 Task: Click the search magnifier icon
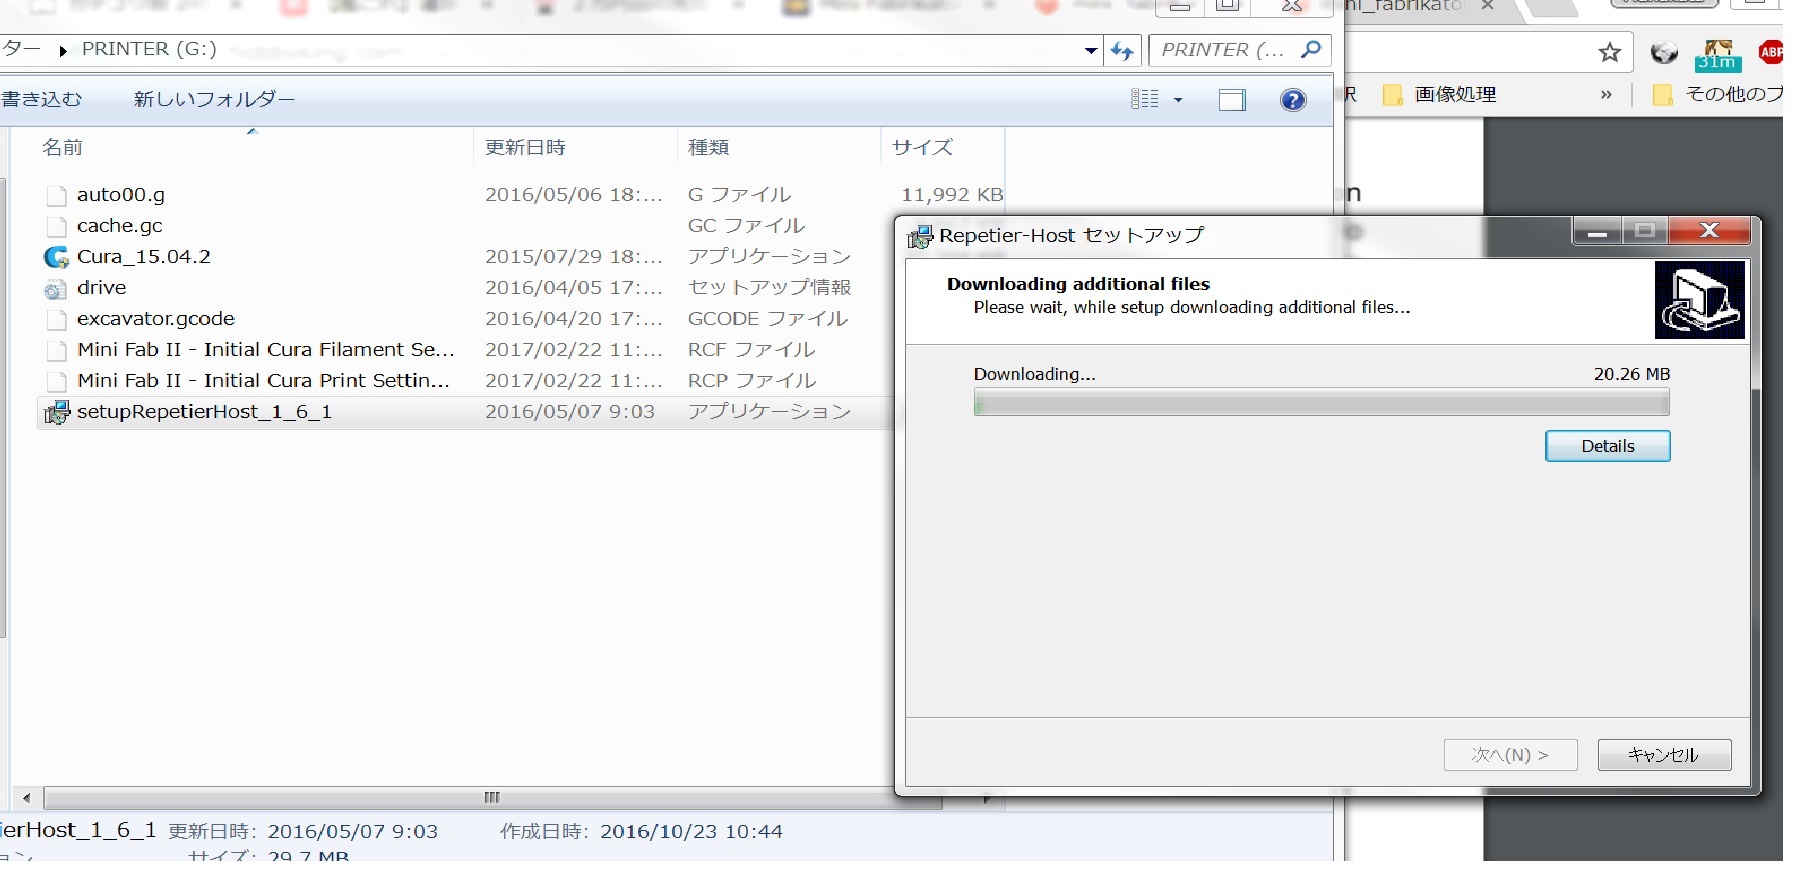1310,49
